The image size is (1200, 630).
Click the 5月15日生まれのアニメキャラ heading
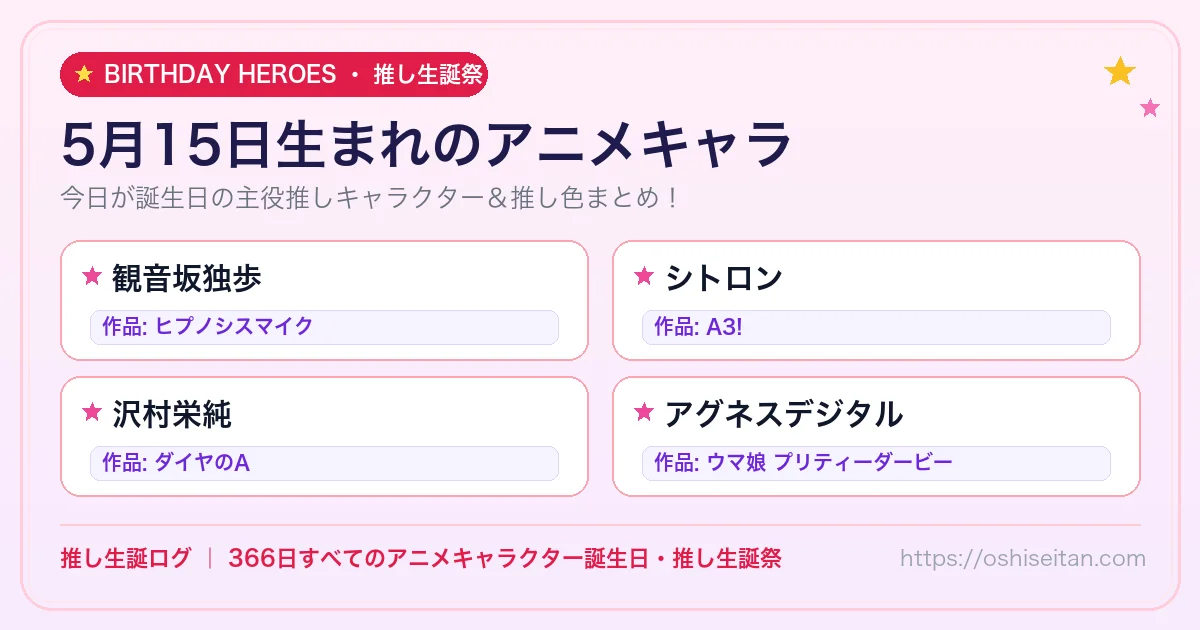pyautogui.click(x=427, y=145)
